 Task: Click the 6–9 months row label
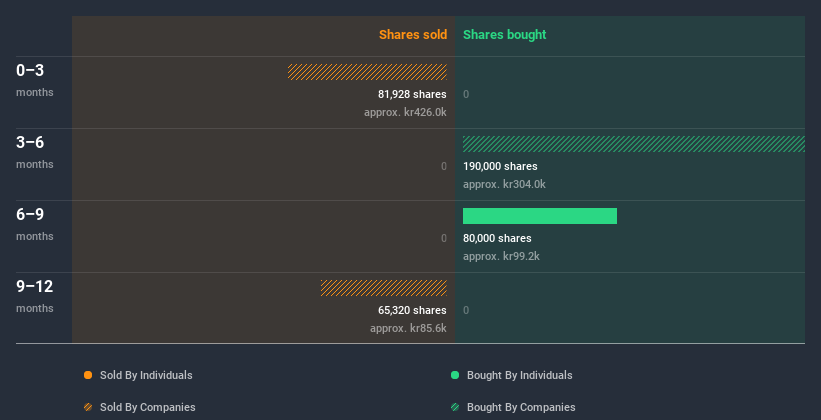coord(35,224)
